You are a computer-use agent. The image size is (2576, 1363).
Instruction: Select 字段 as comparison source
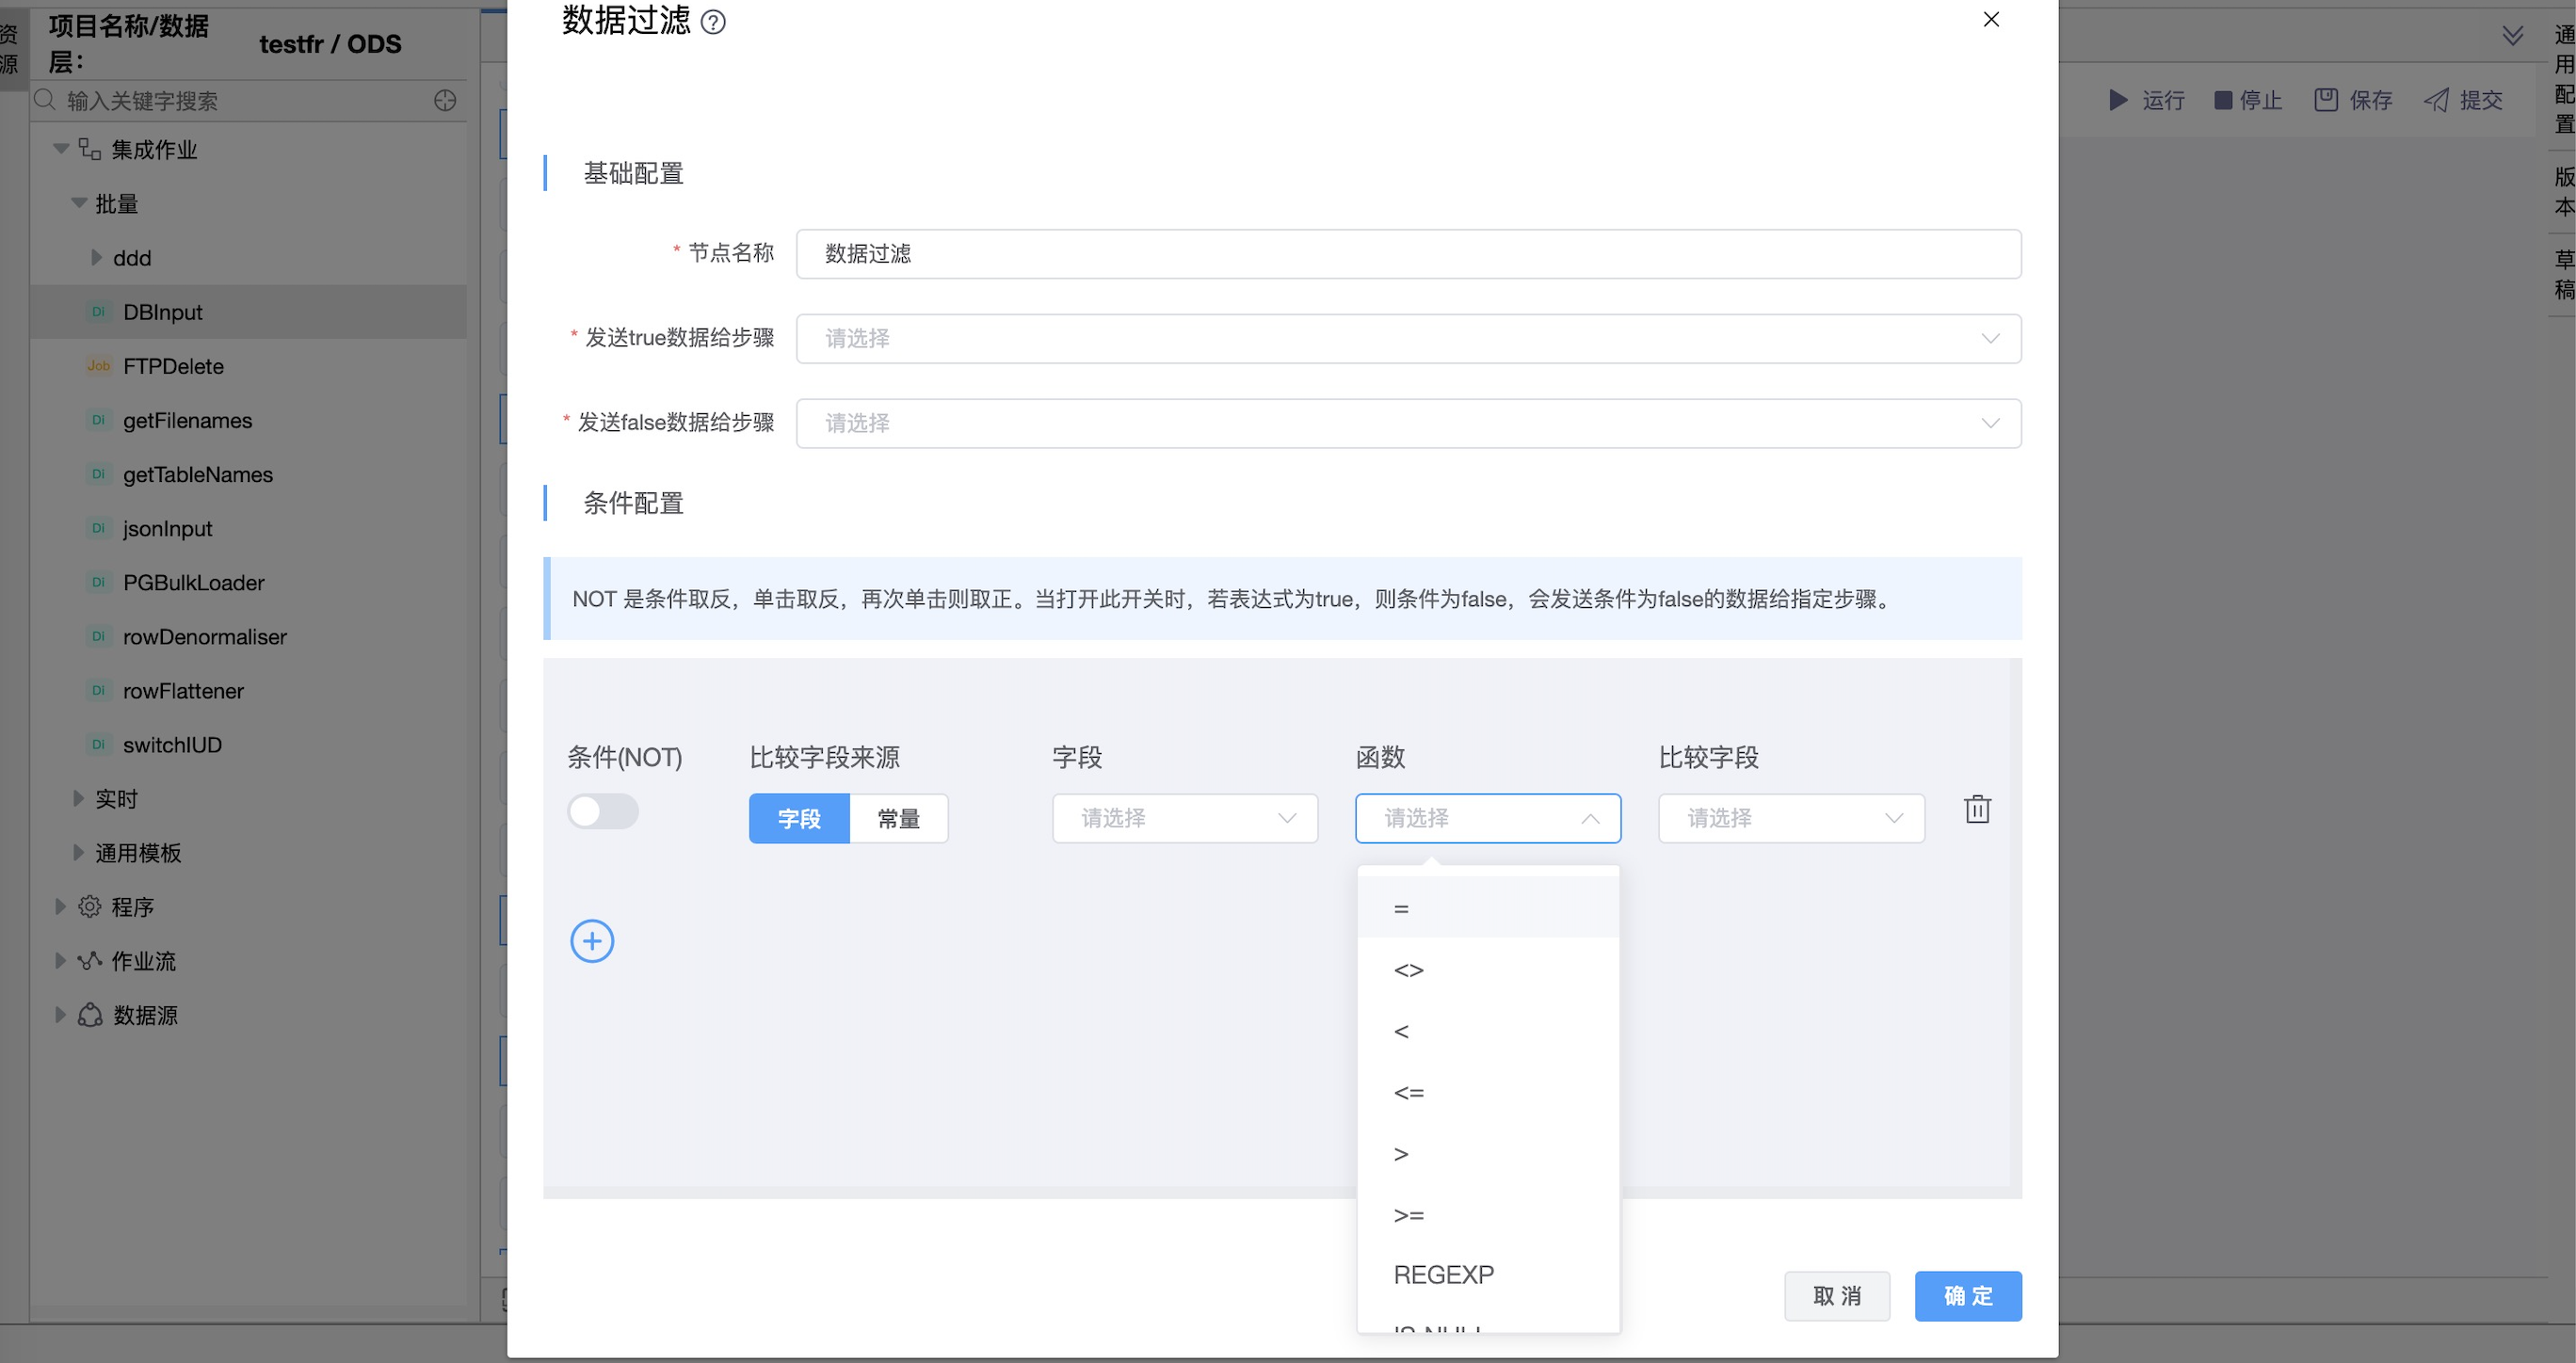pos(799,819)
